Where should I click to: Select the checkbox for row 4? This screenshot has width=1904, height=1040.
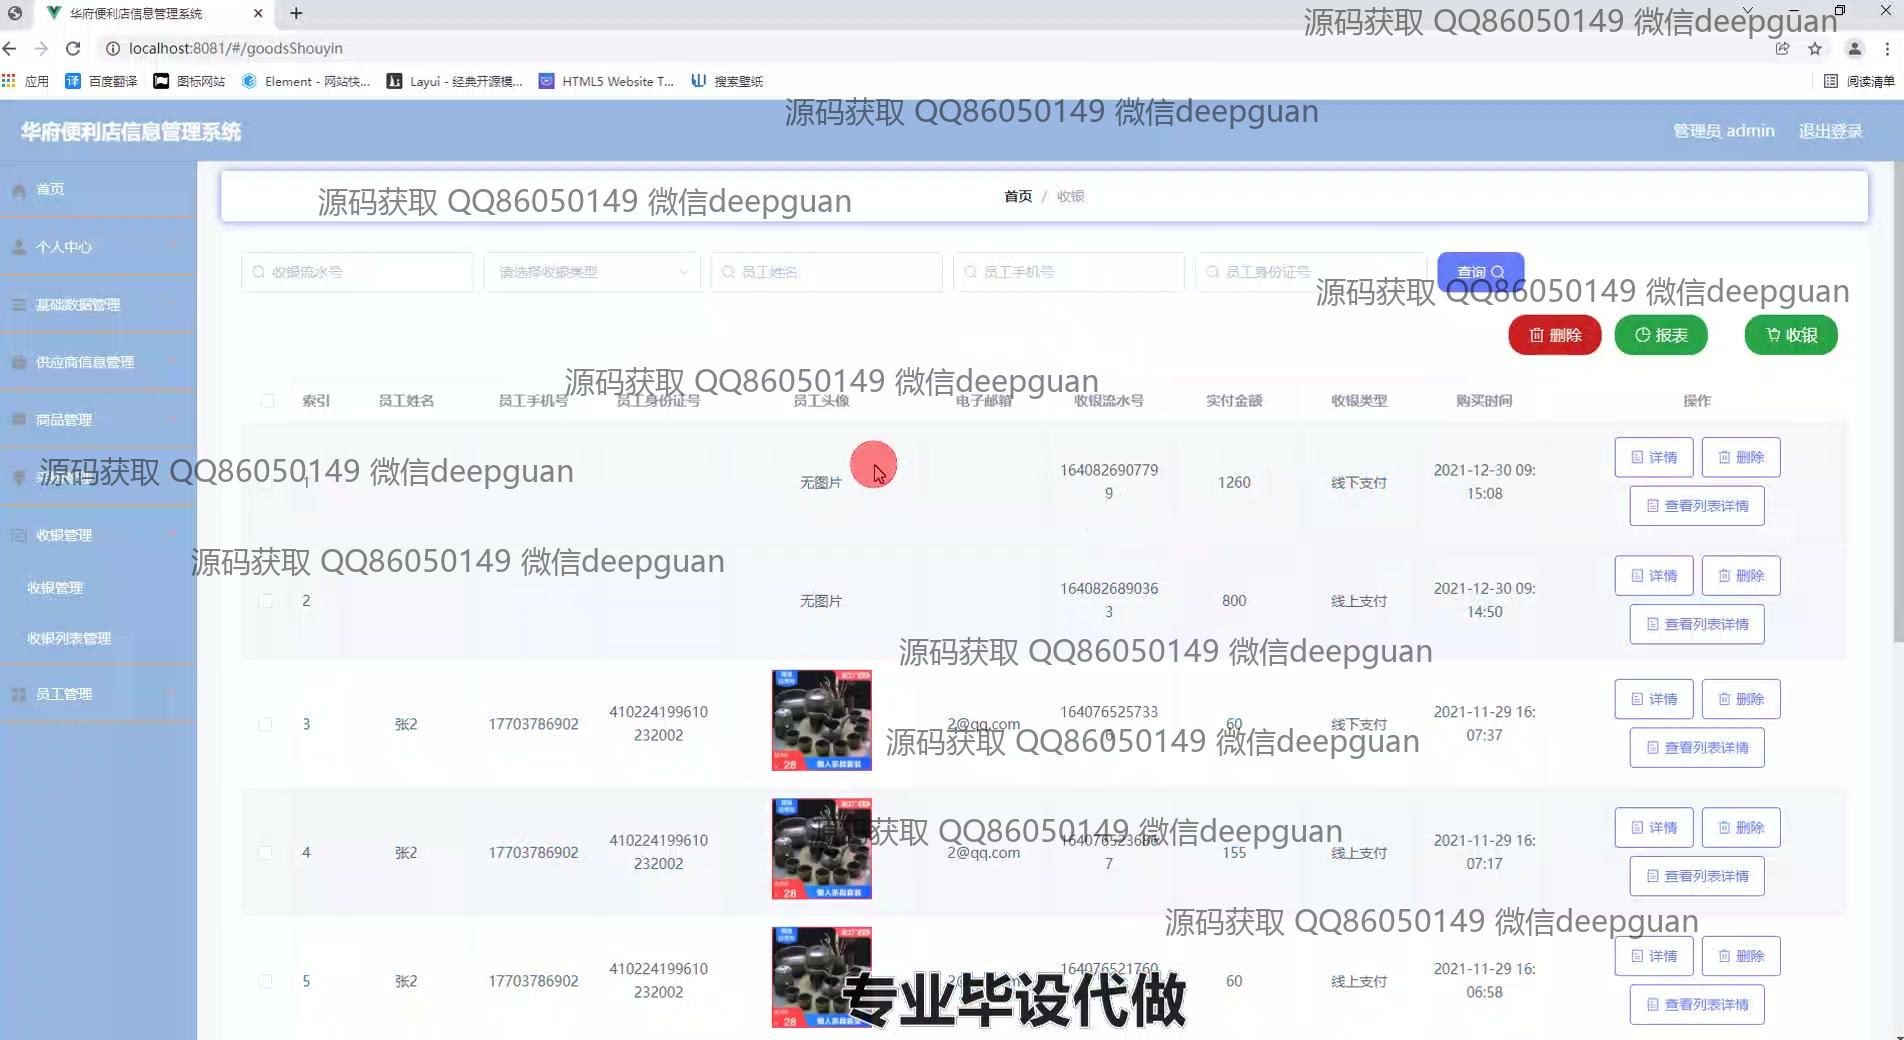pyautogui.click(x=265, y=853)
